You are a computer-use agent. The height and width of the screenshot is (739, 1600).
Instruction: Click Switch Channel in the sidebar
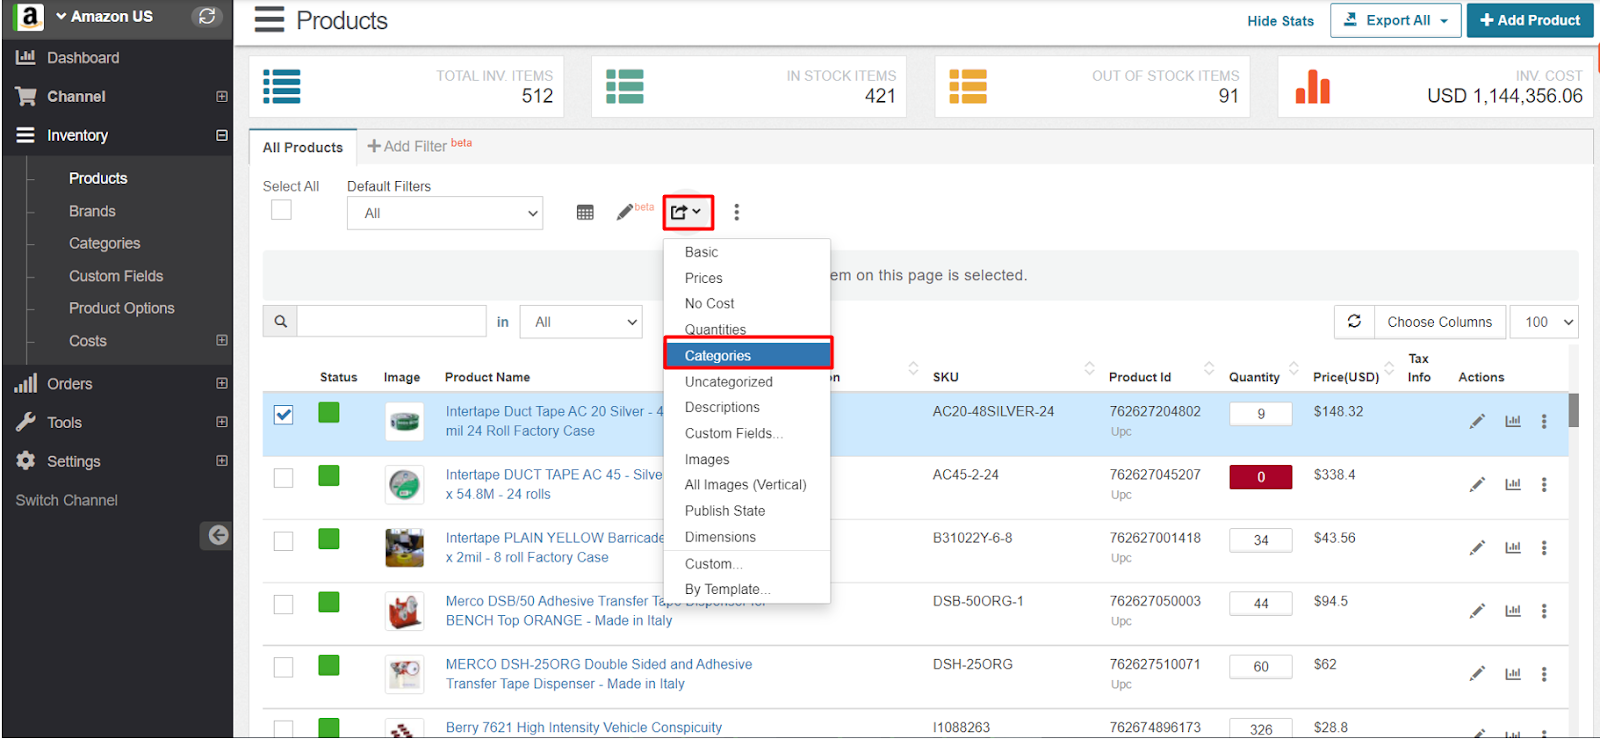[67, 500]
